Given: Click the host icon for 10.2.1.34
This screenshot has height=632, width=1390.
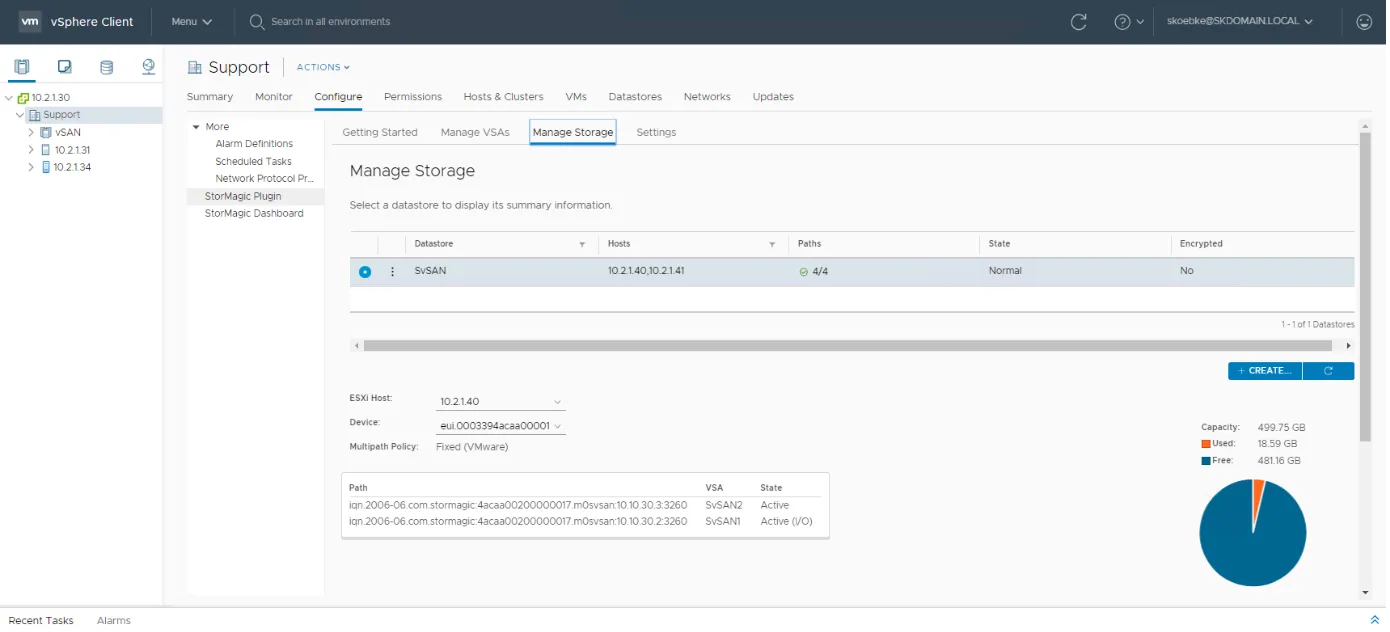Looking at the screenshot, I should tap(46, 167).
